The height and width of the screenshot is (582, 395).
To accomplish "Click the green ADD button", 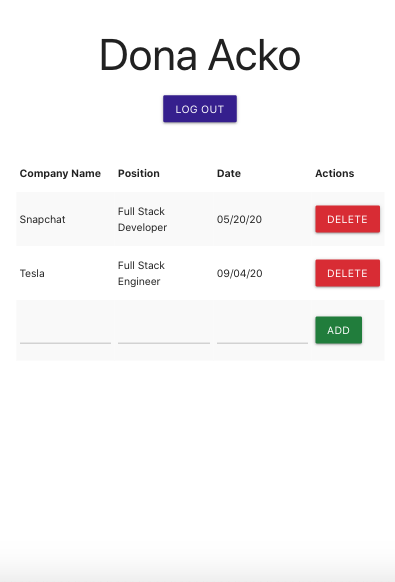I will tap(339, 330).
